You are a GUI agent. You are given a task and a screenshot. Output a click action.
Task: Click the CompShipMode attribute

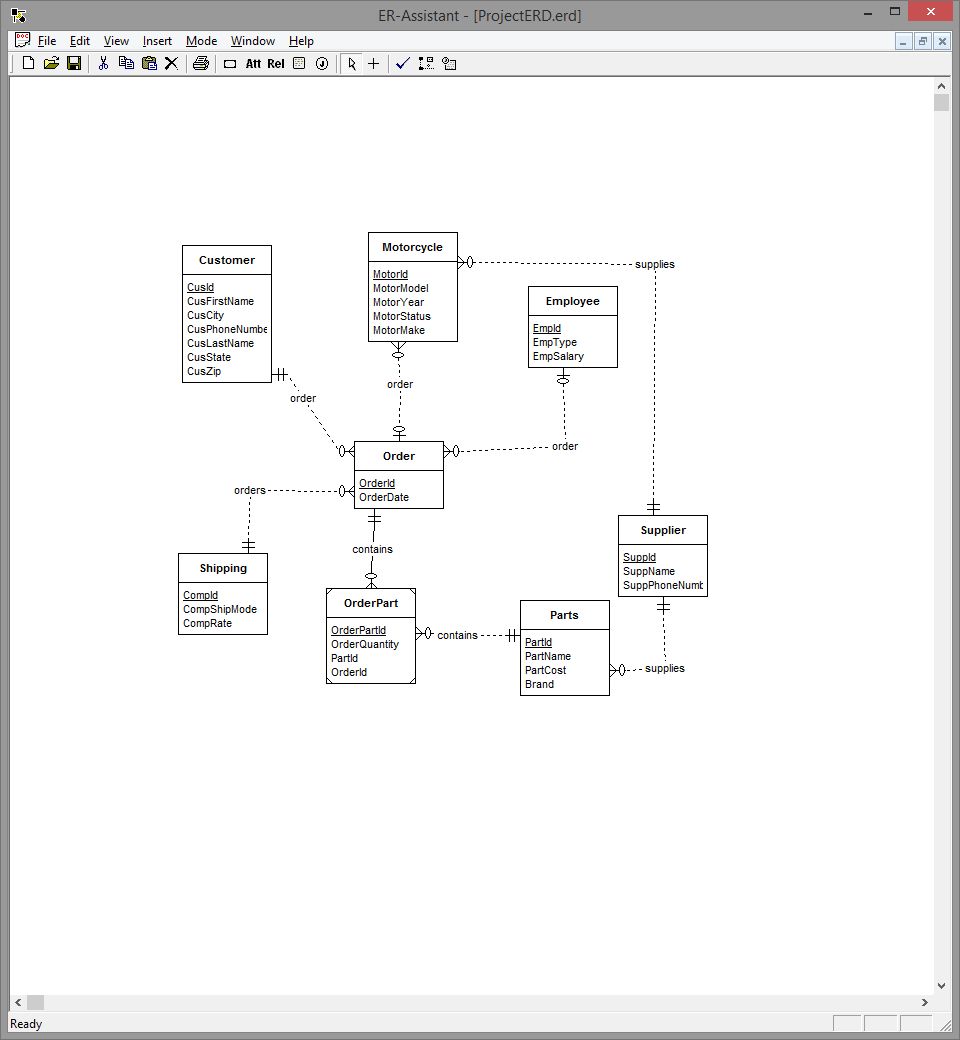click(x=220, y=610)
